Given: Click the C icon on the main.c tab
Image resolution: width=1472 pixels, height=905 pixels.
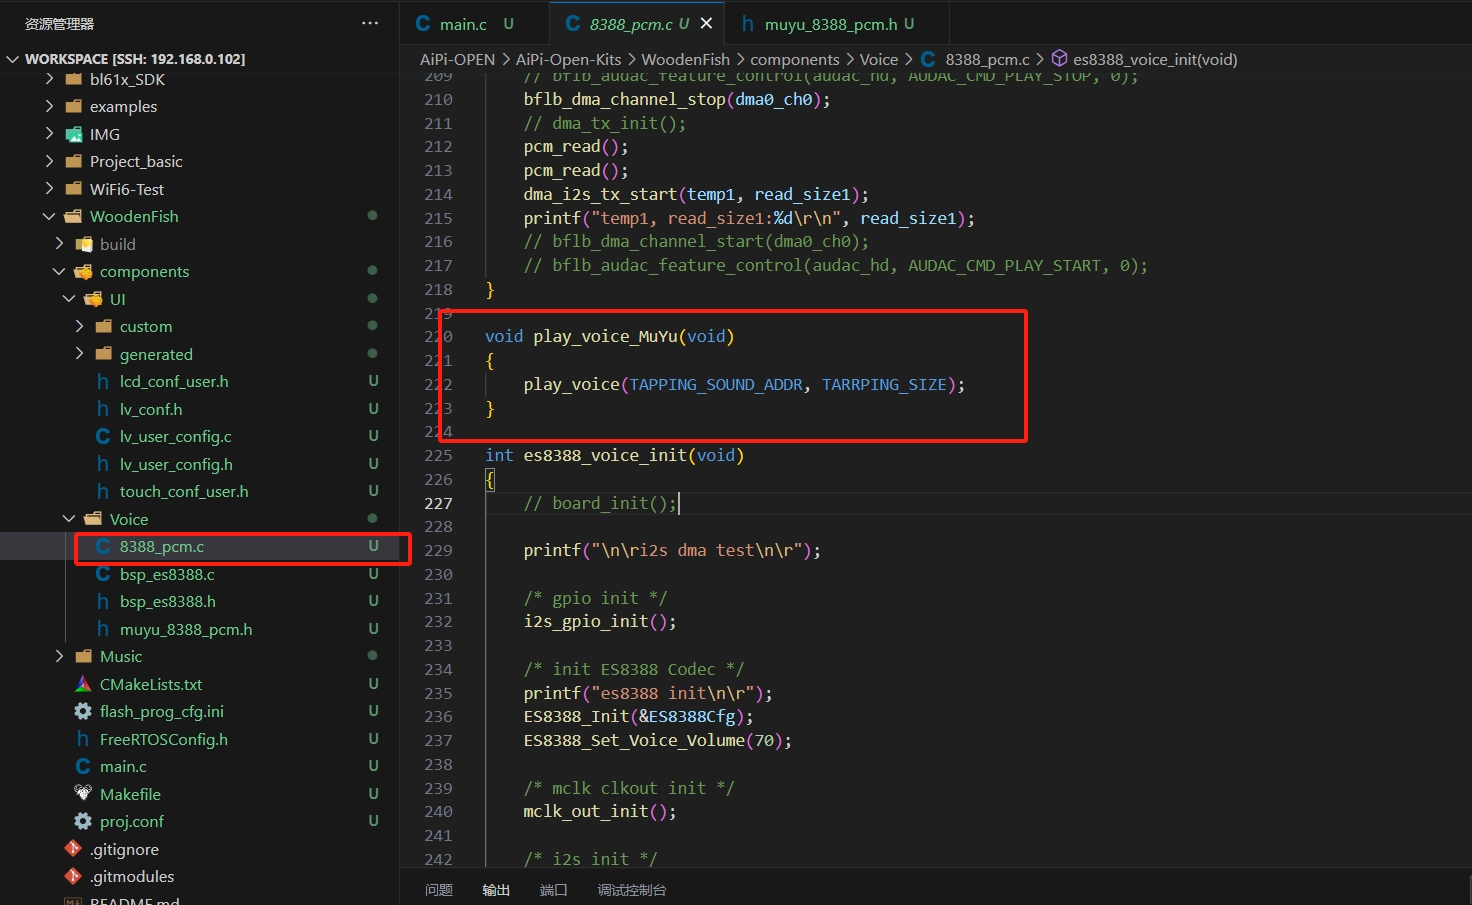Looking at the screenshot, I should [423, 23].
